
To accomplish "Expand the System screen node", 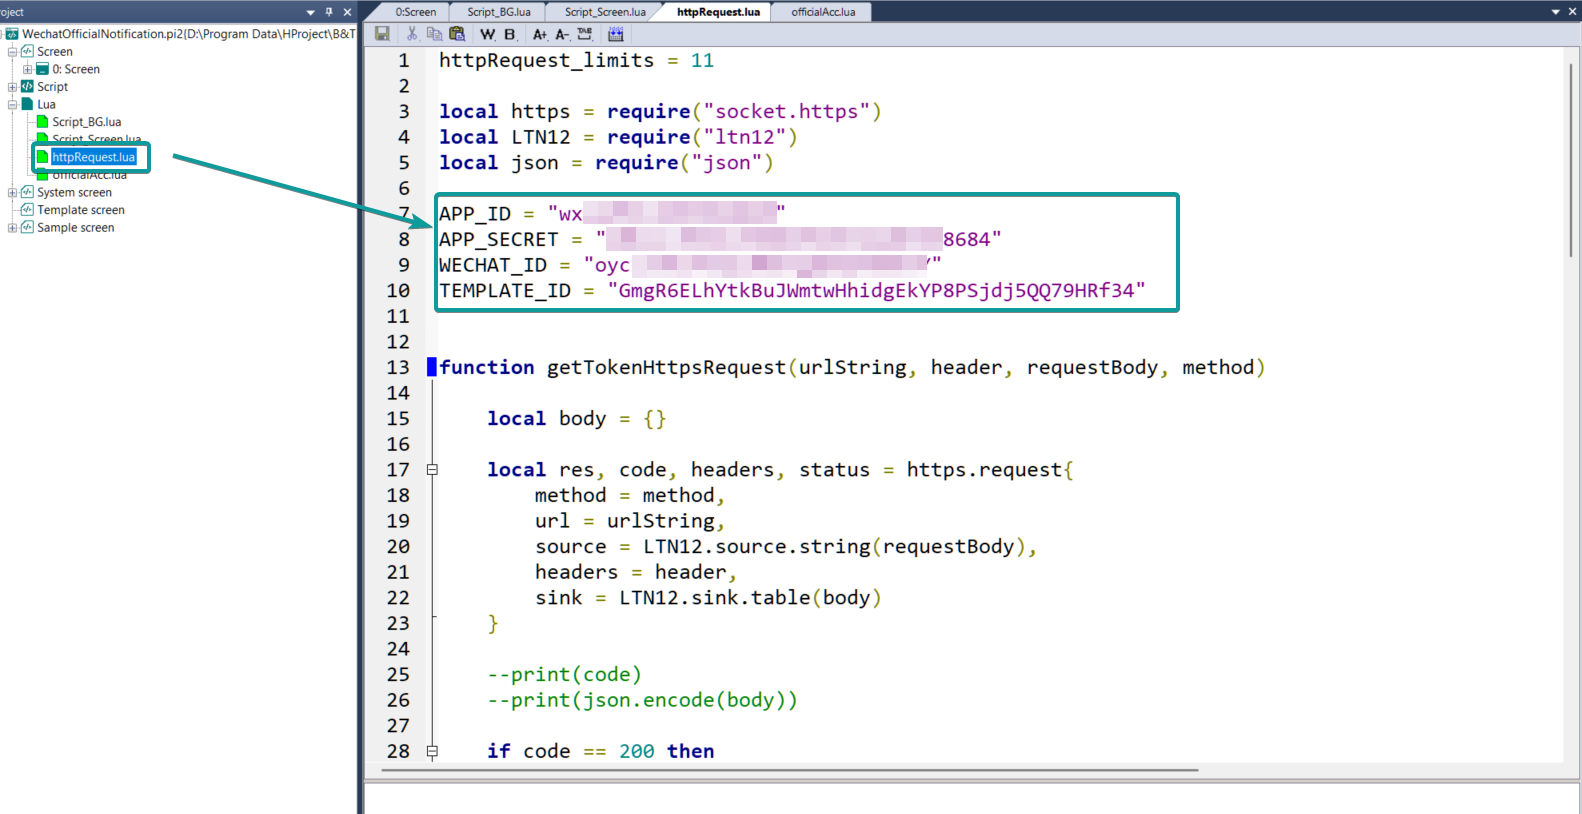I will pyautogui.click(x=13, y=192).
